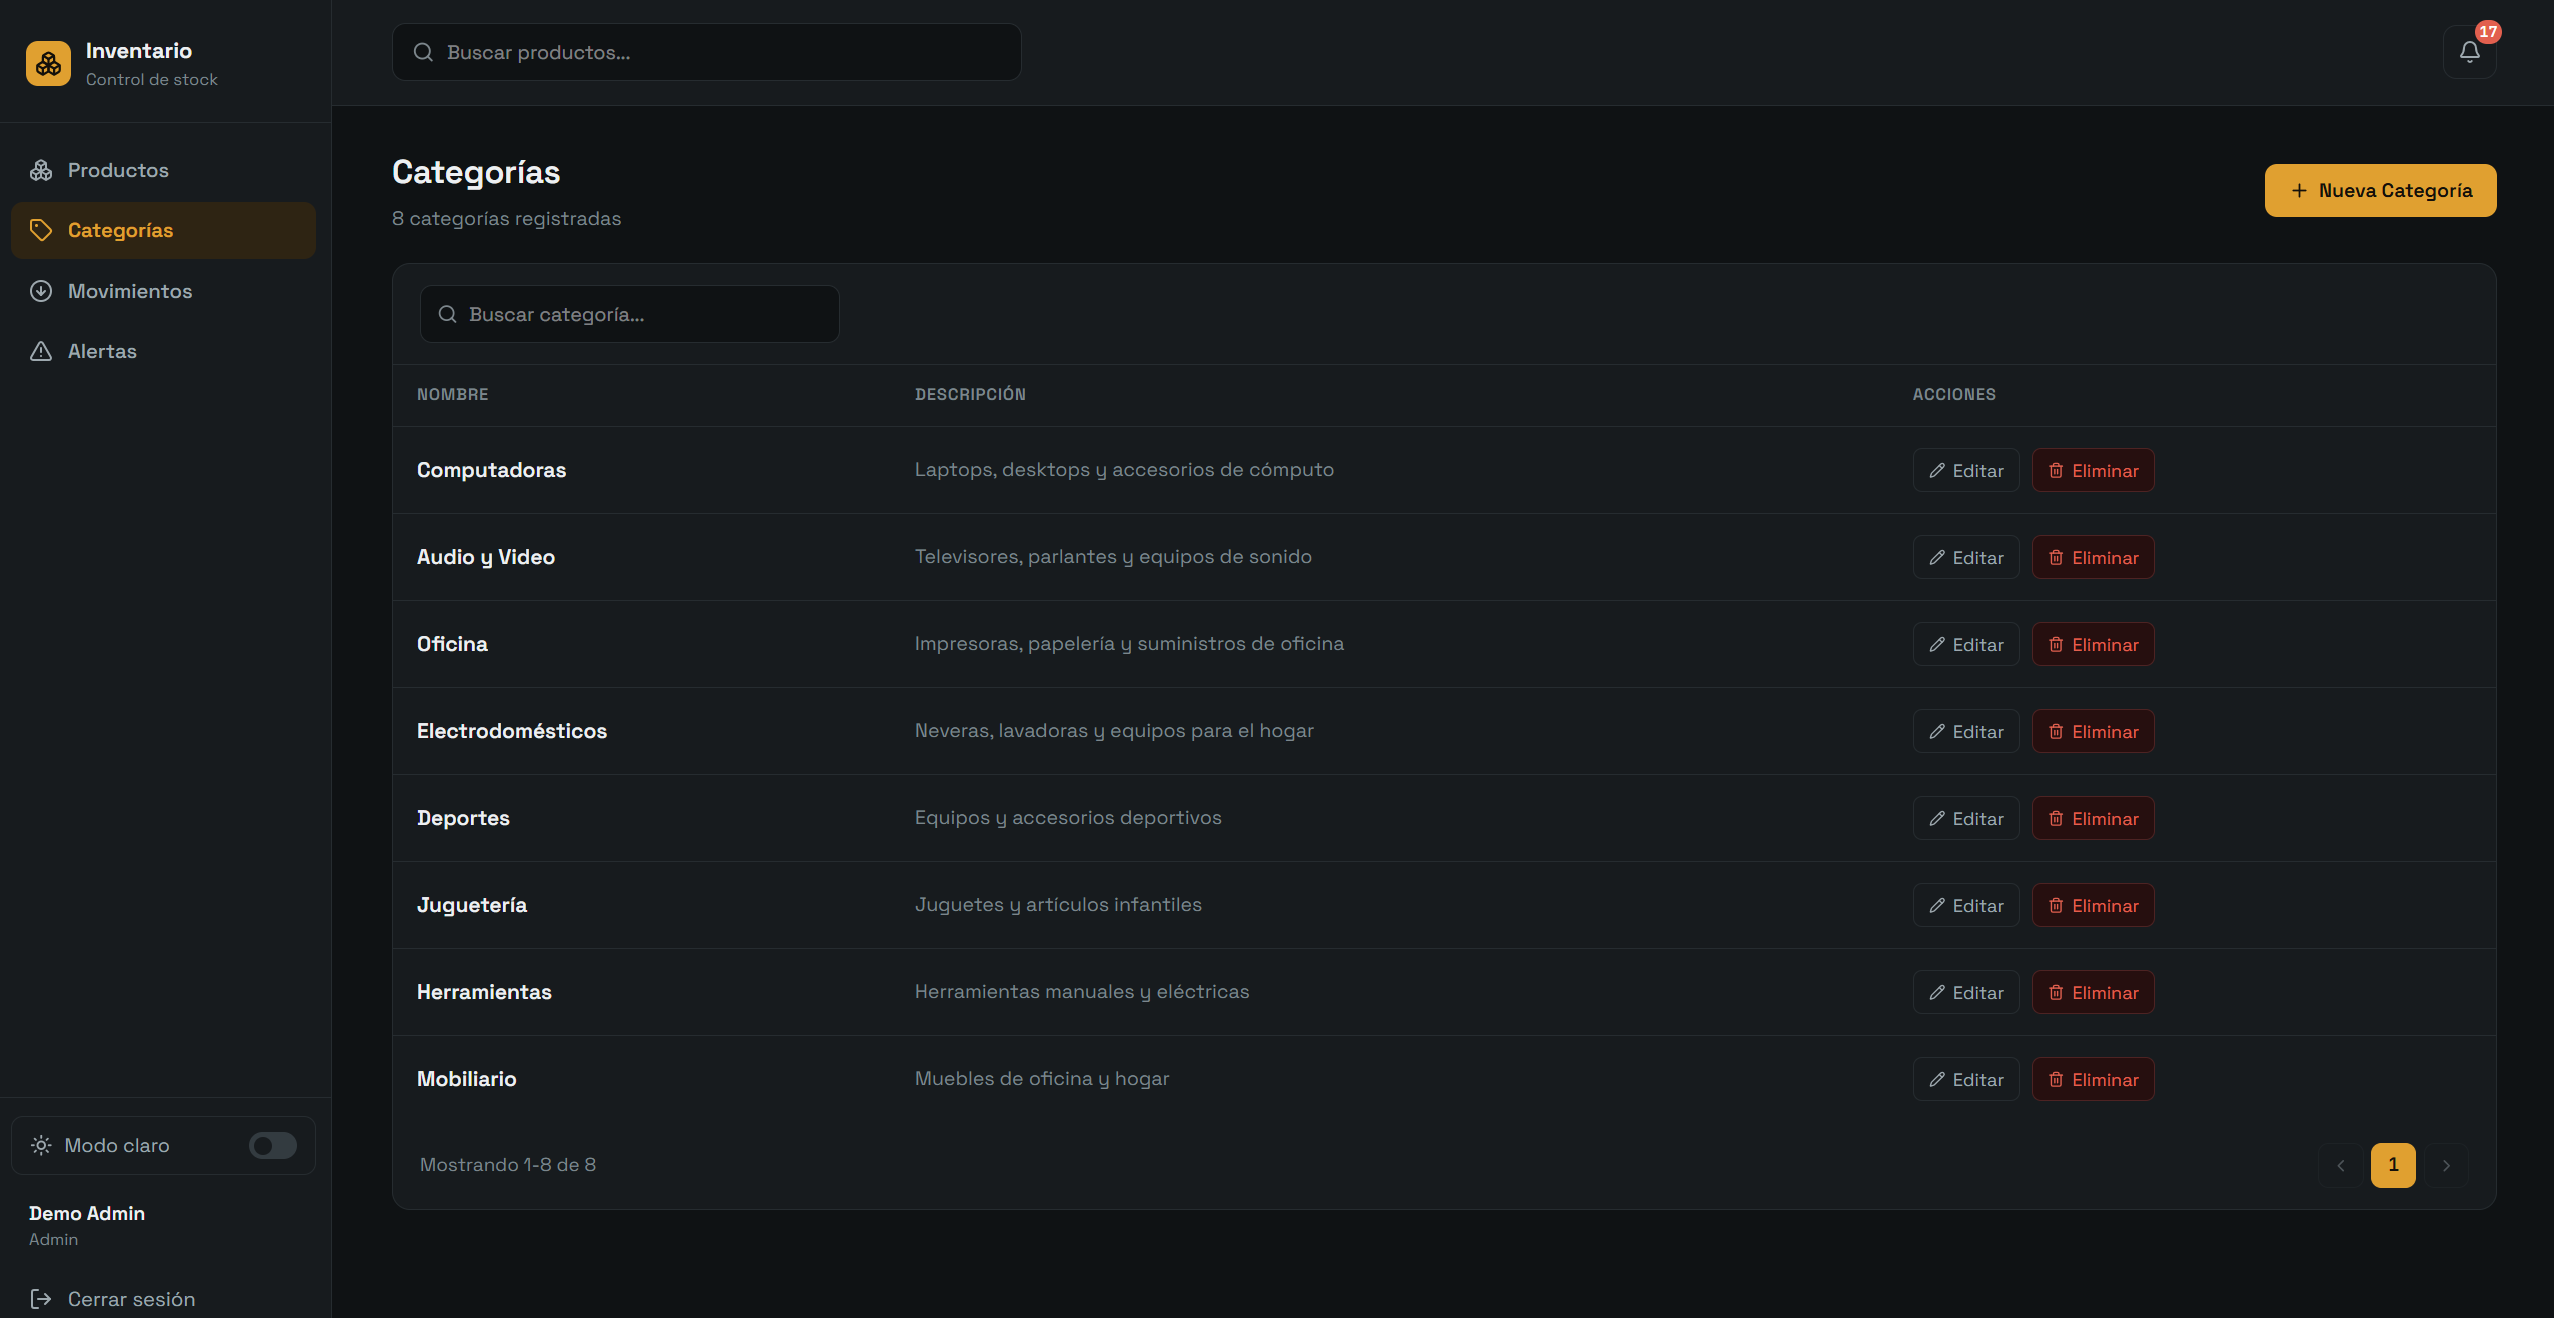2554x1318 pixels.
Task: Click the NOMBRE column header
Action: coord(452,394)
